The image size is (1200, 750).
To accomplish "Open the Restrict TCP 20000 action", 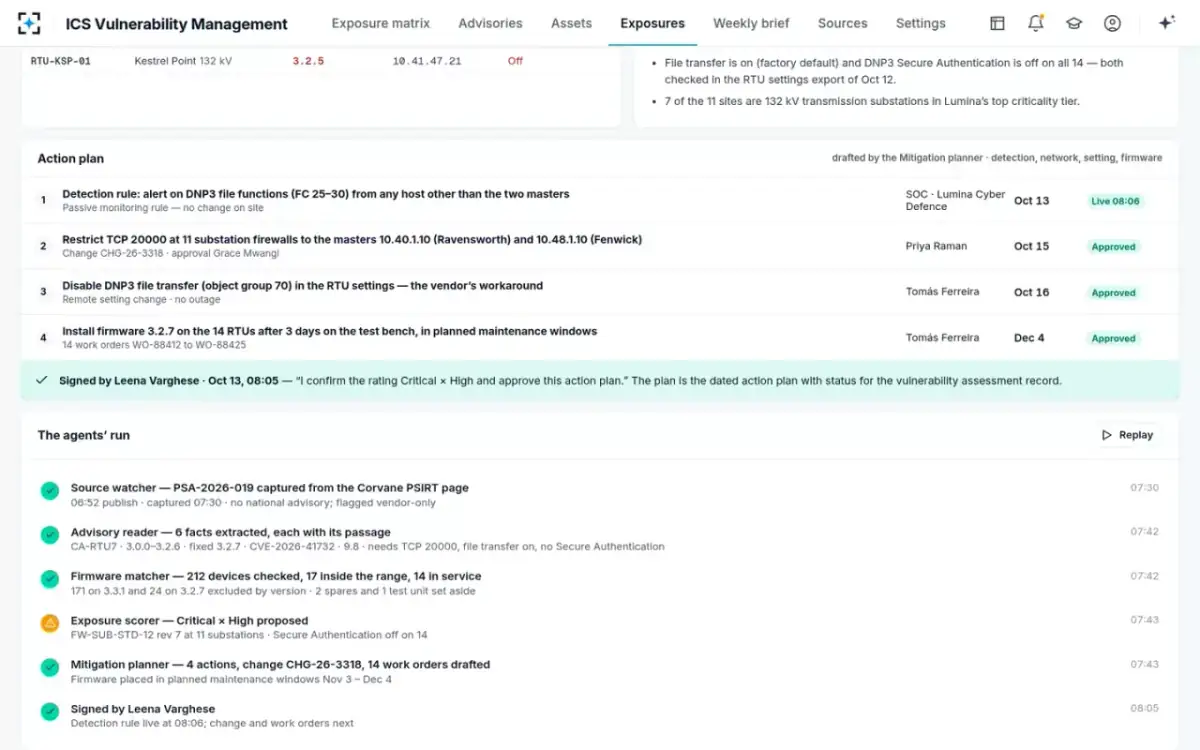I will pyautogui.click(x=352, y=240).
